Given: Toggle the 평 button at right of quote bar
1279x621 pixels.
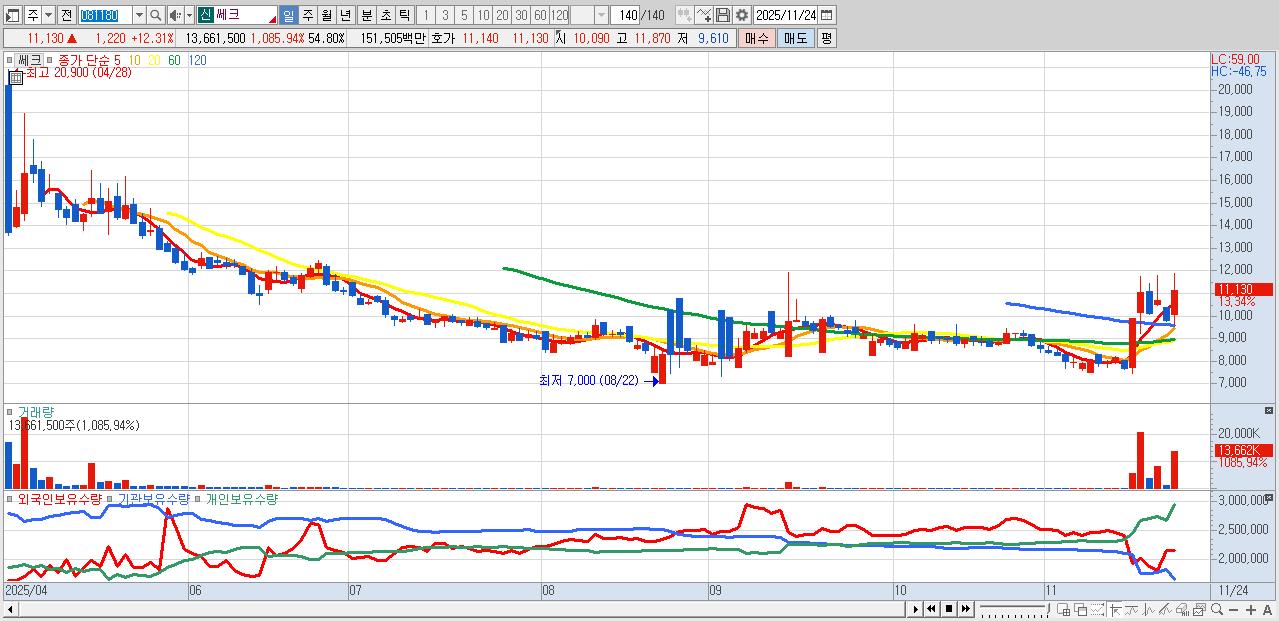Looking at the screenshot, I should pyautogui.click(x=826, y=38).
